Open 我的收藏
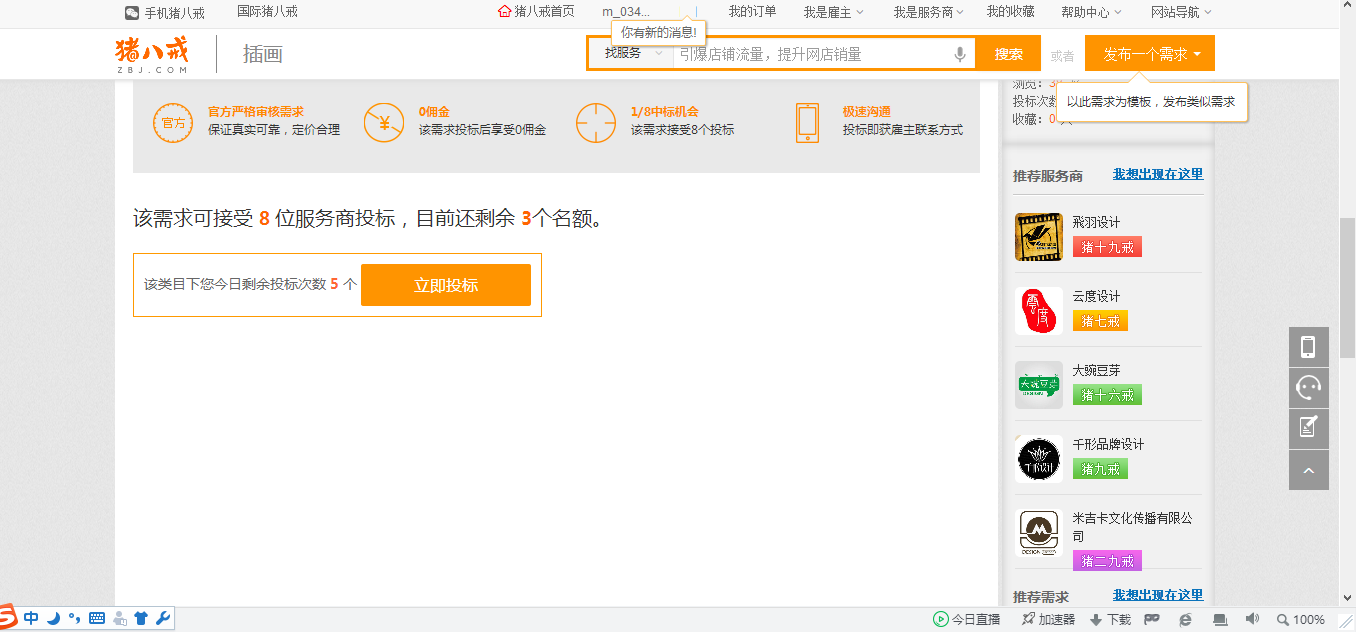 1010,12
